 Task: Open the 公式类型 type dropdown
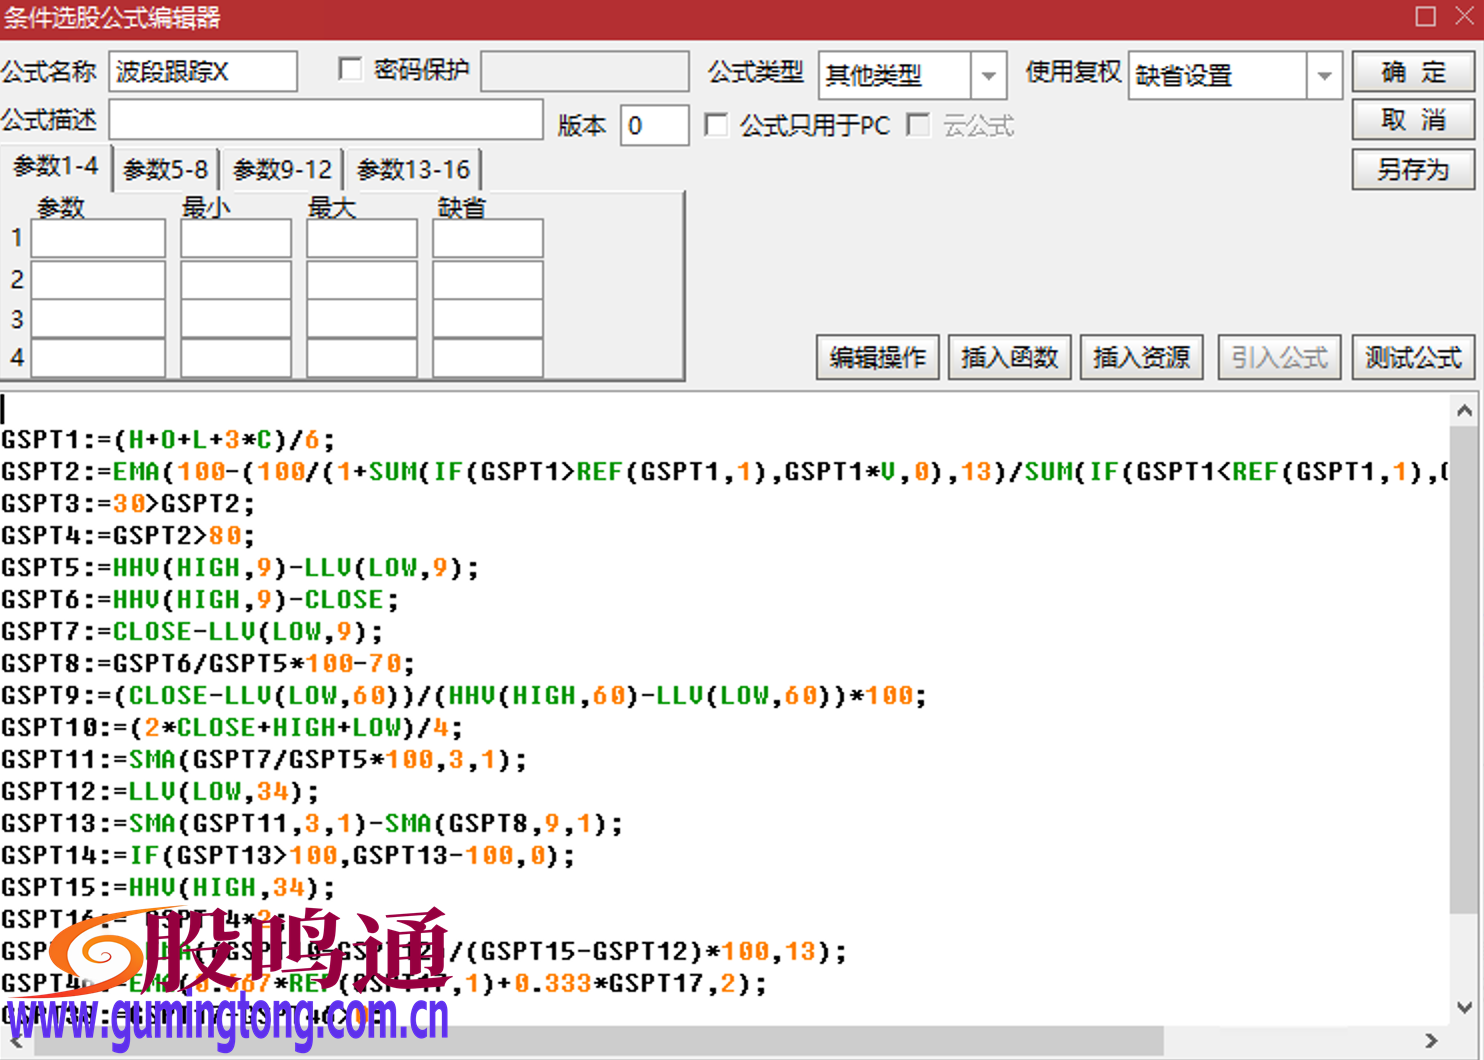(x=988, y=75)
